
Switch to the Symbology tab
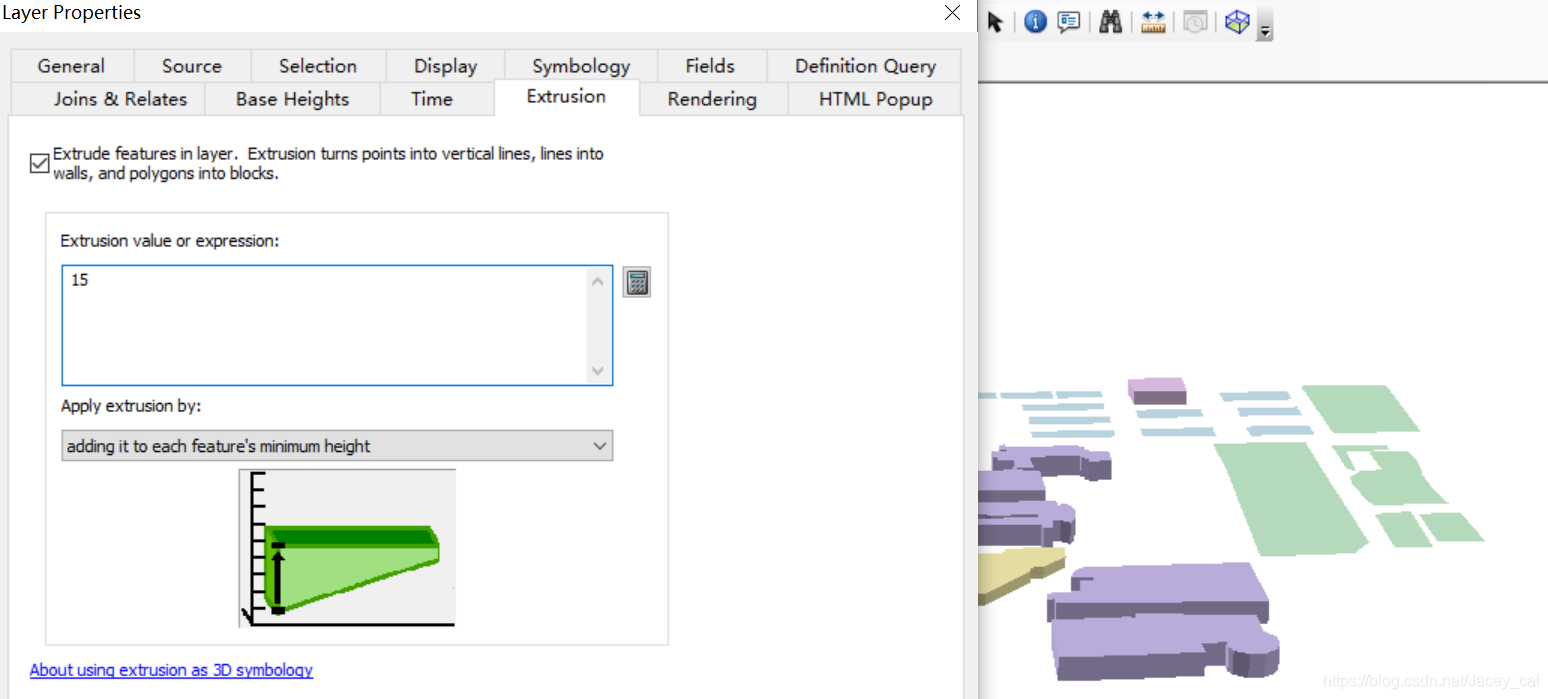(x=581, y=66)
